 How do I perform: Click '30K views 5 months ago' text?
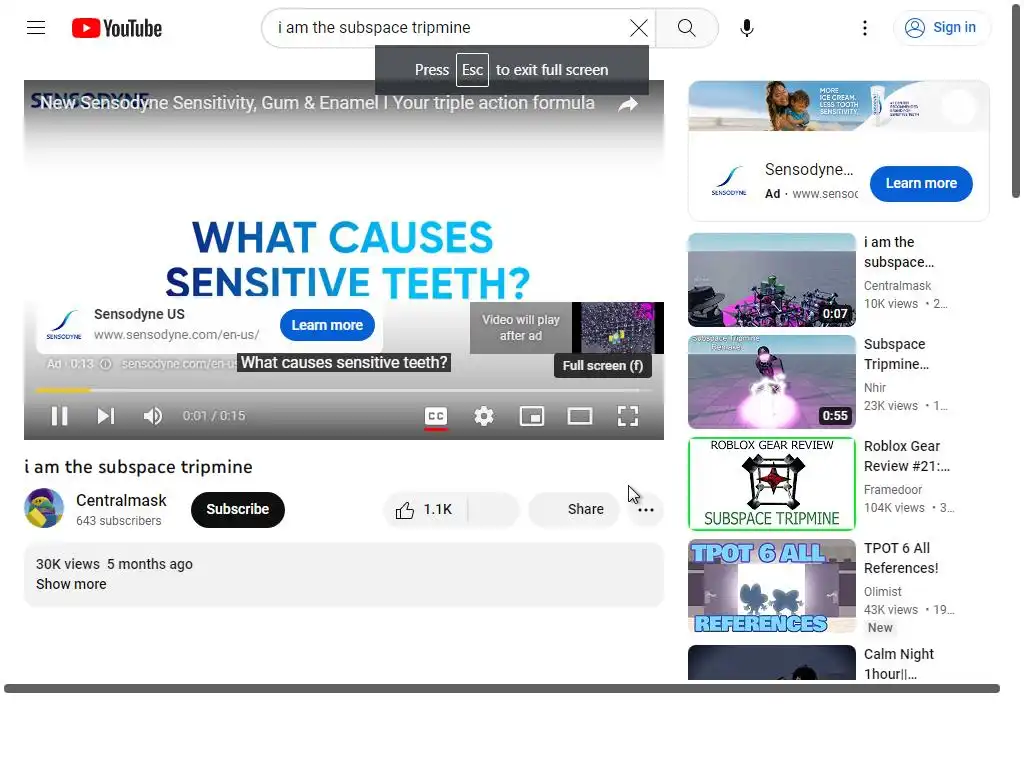(114, 564)
